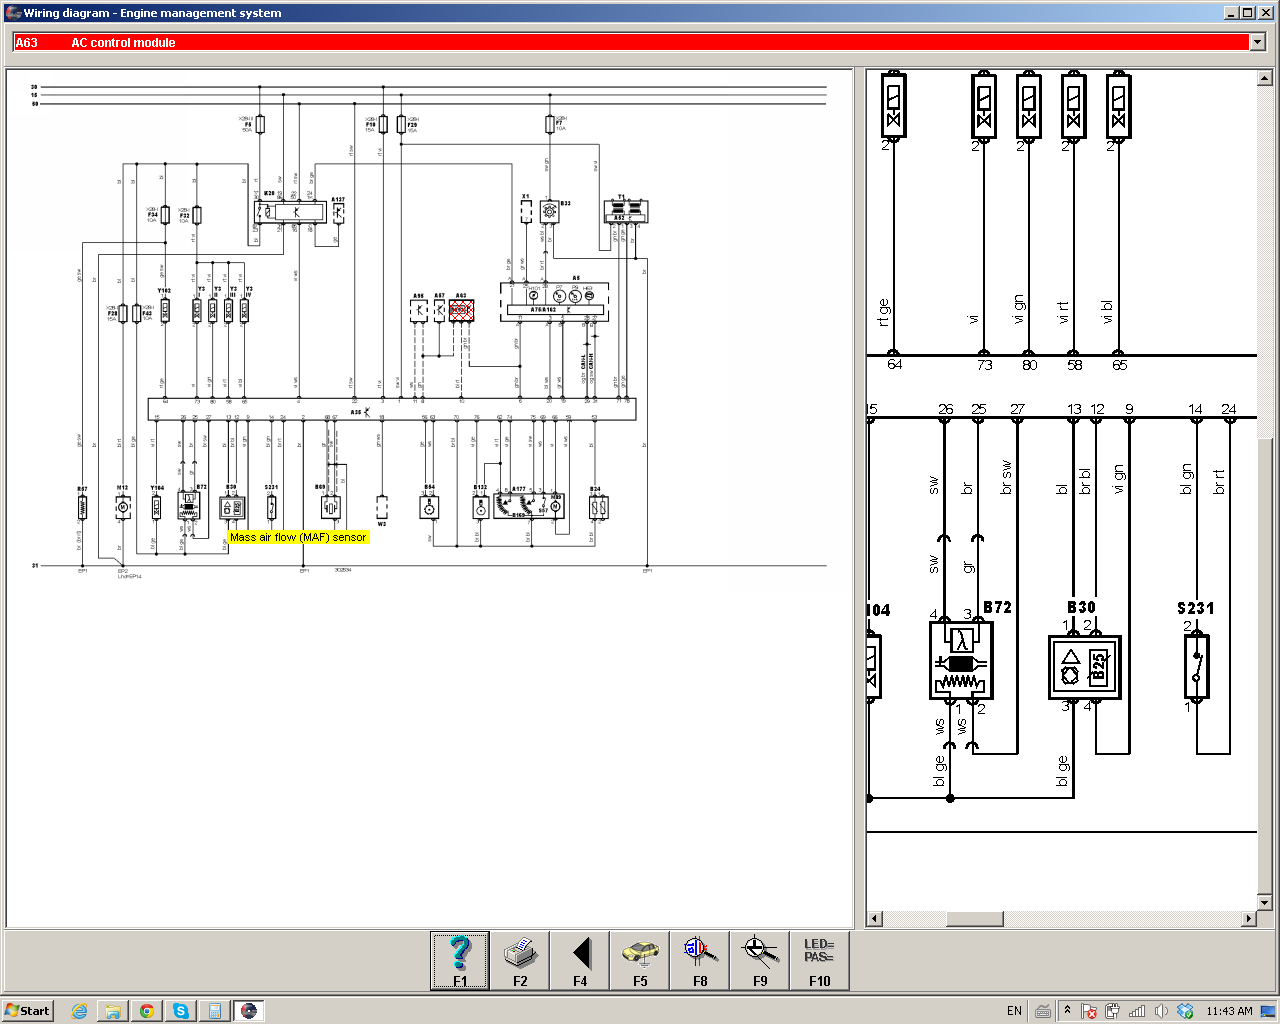Click the Mass air flow sensor yellow label
Image resolution: width=1280 pixels, height=1024 pixels.
[298, 537]
